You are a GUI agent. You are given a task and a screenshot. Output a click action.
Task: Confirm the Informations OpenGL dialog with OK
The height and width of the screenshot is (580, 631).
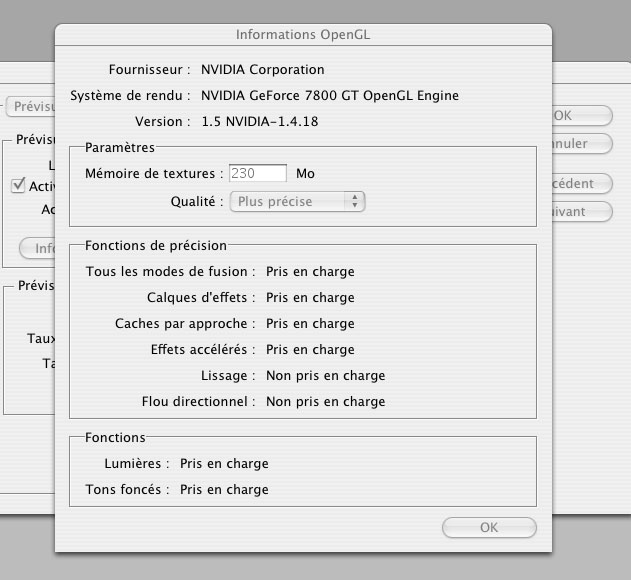tap(489, 527)
